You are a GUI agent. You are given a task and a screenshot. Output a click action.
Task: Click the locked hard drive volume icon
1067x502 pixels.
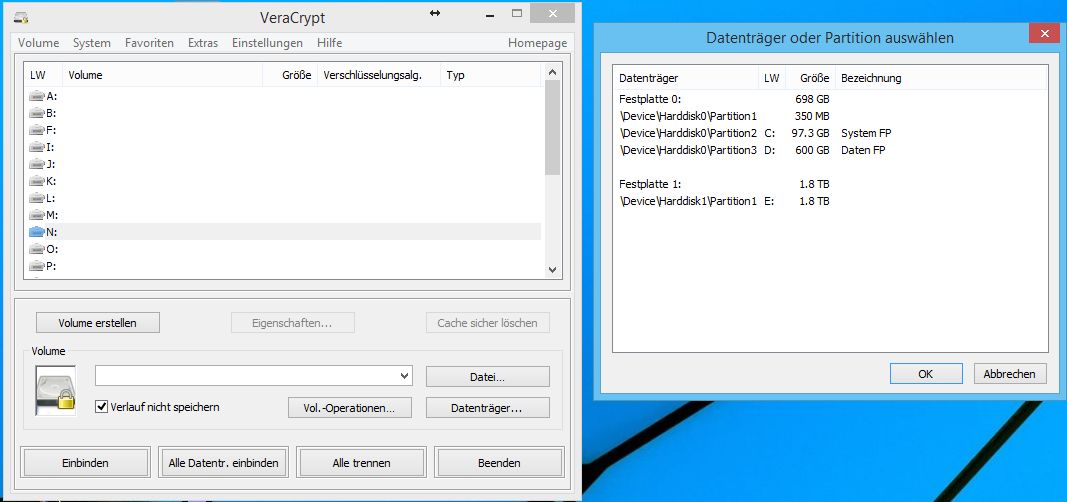point(55,390)
